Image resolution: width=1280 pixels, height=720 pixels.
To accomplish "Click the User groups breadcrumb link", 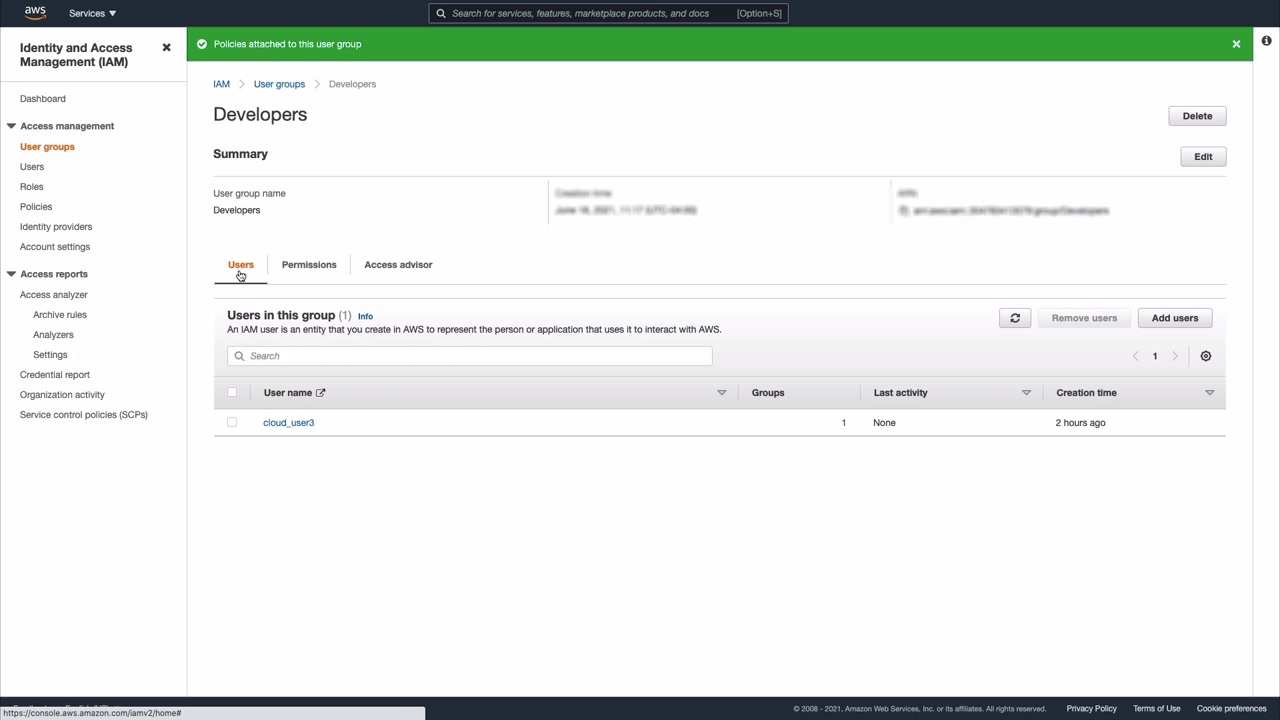I will pos(279,84).
